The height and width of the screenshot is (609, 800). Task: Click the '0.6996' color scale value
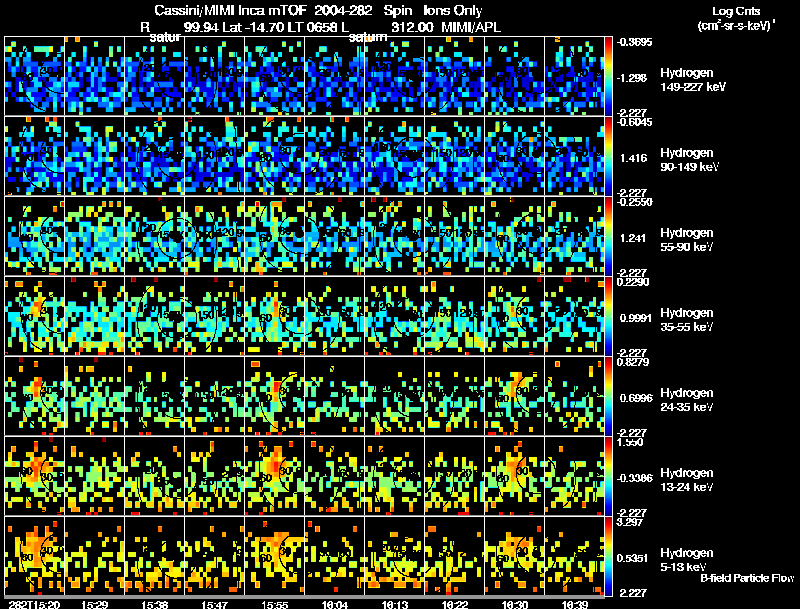pos(635,398)
